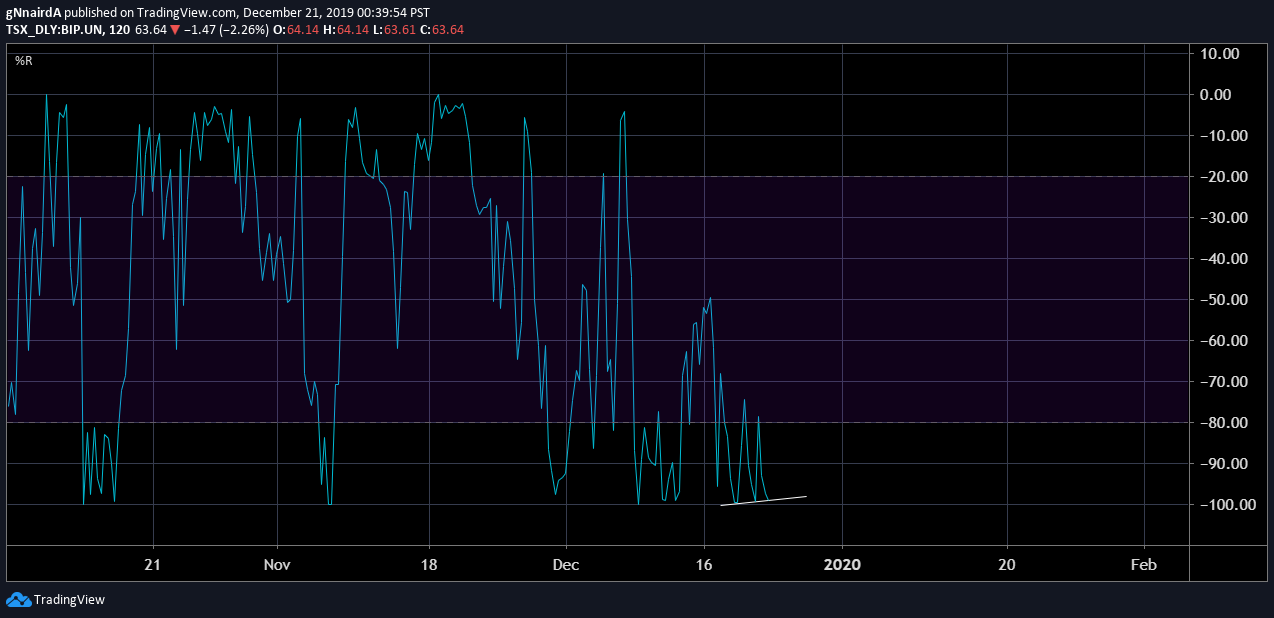Click the 2020 label on time axis
The image size is (1274, 618).
point(842,564)
